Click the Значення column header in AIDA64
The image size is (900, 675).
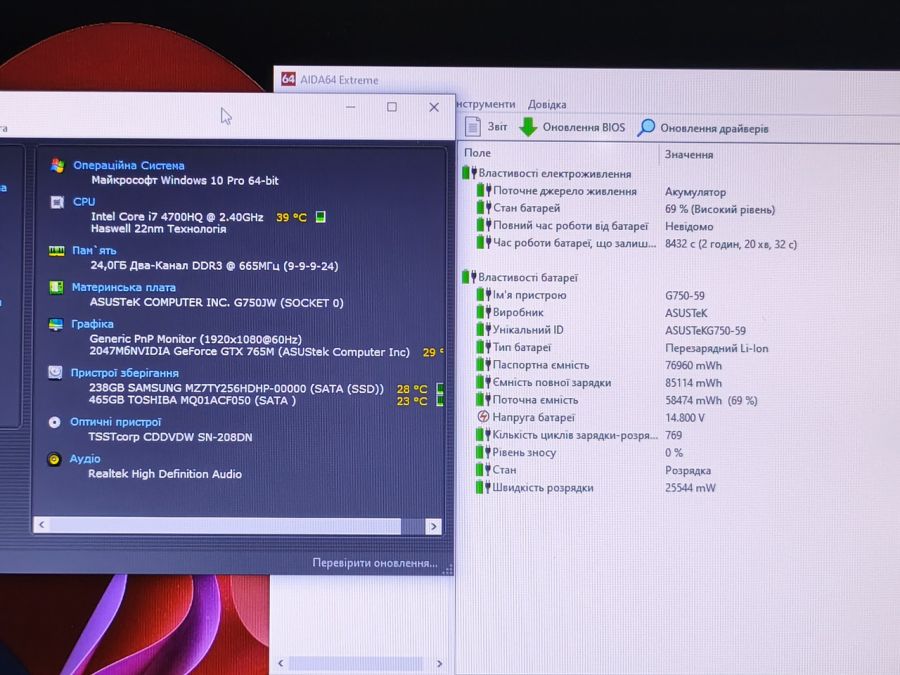coord(689,154)
